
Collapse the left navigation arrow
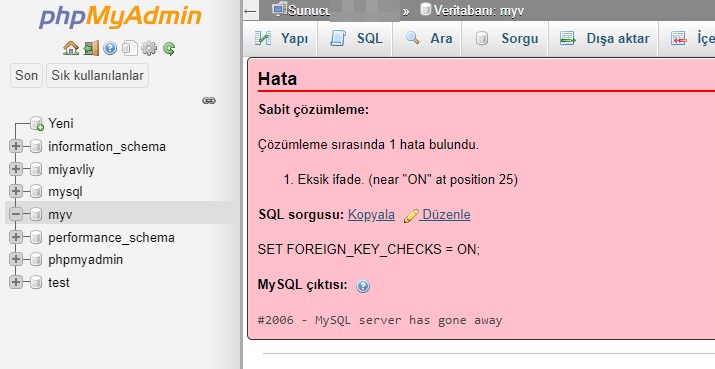pyautogui.click(x=250, y=11)
